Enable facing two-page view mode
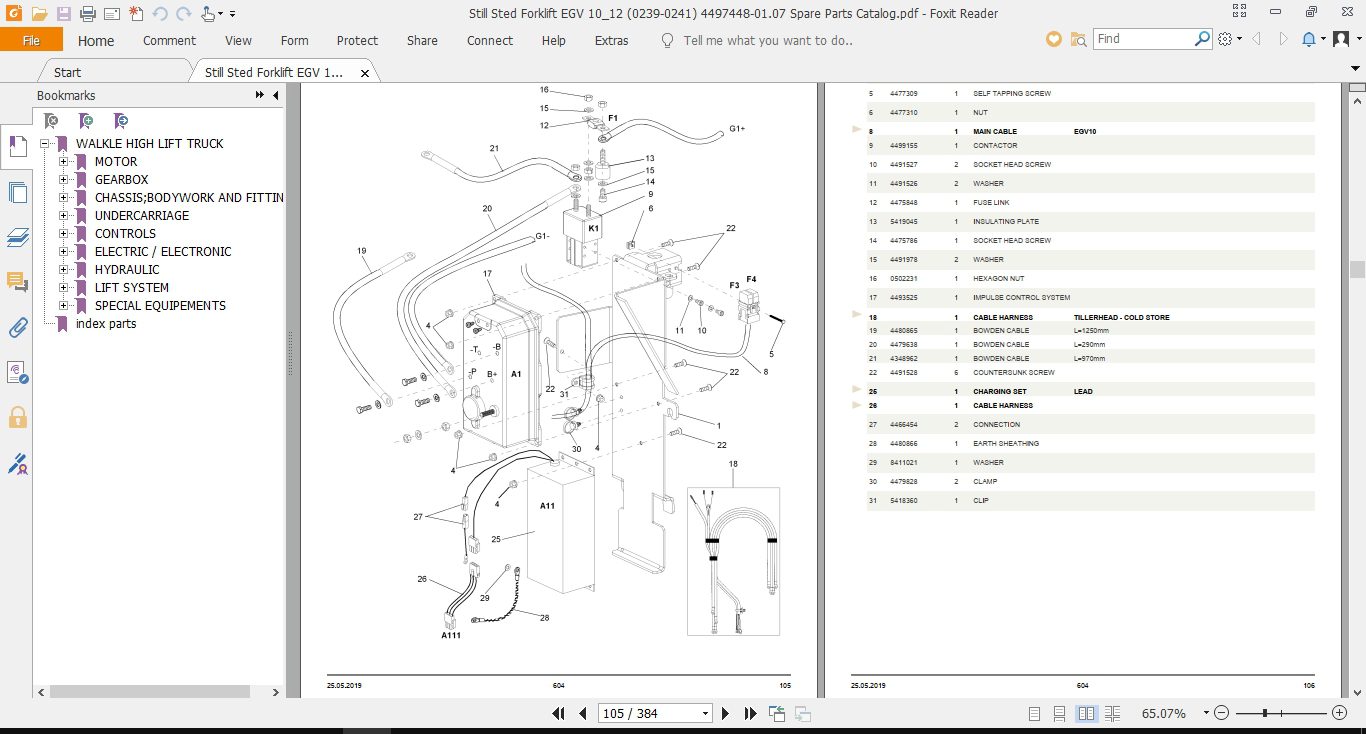This screenshot has height=734, width=1366. click(x=1086, y=714)
